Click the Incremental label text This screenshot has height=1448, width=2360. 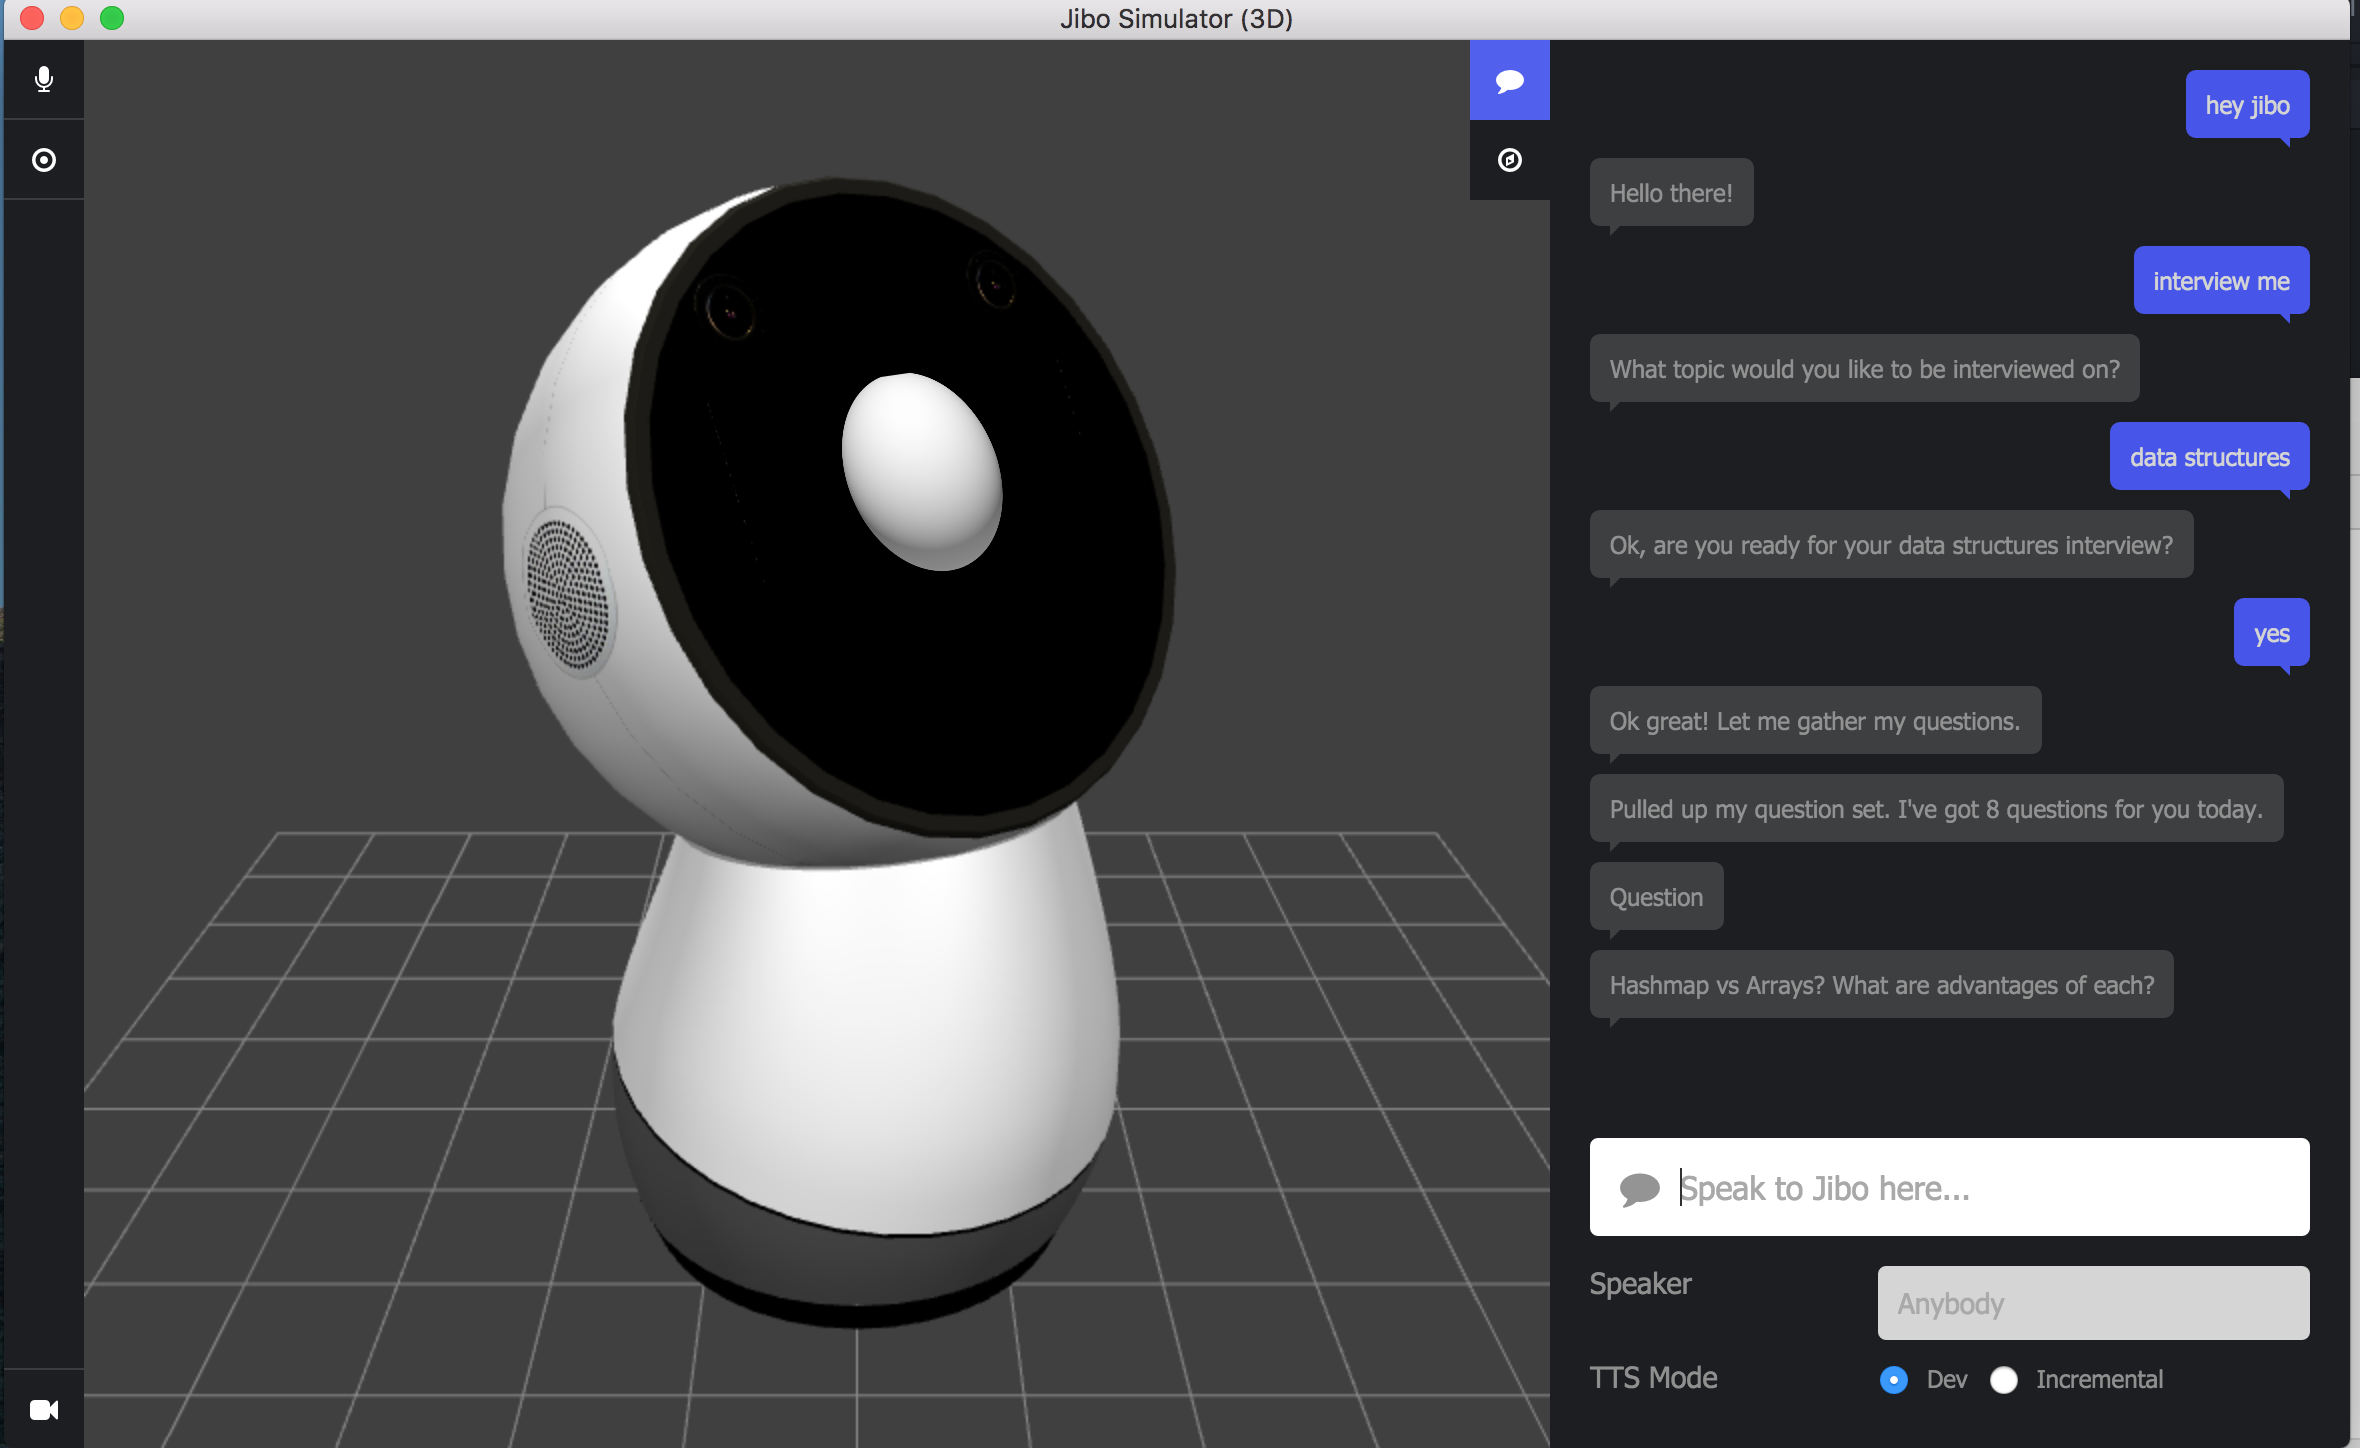[x=2099, y=1380]
